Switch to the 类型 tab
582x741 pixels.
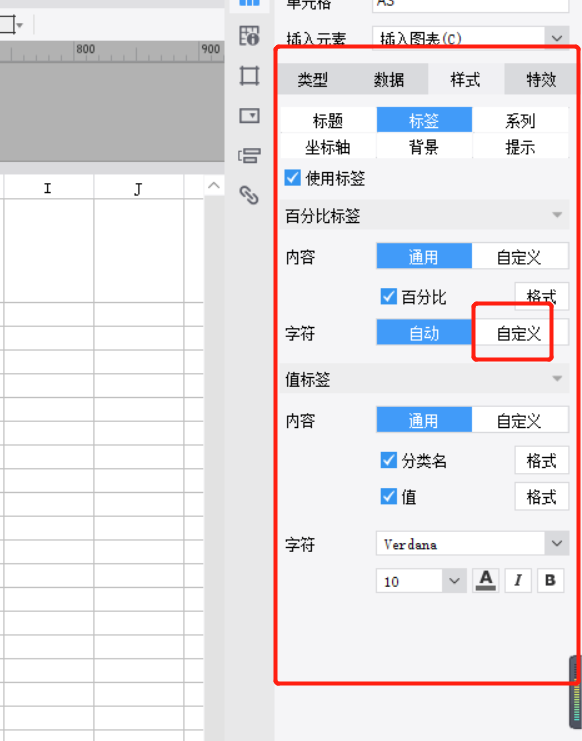point(312,79)
